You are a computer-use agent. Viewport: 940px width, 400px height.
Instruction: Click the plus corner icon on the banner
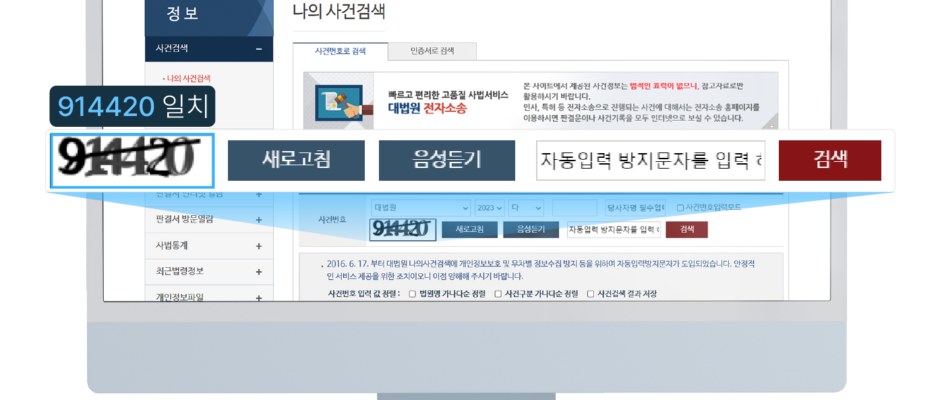pyautogui.click(x=773, y=125)
